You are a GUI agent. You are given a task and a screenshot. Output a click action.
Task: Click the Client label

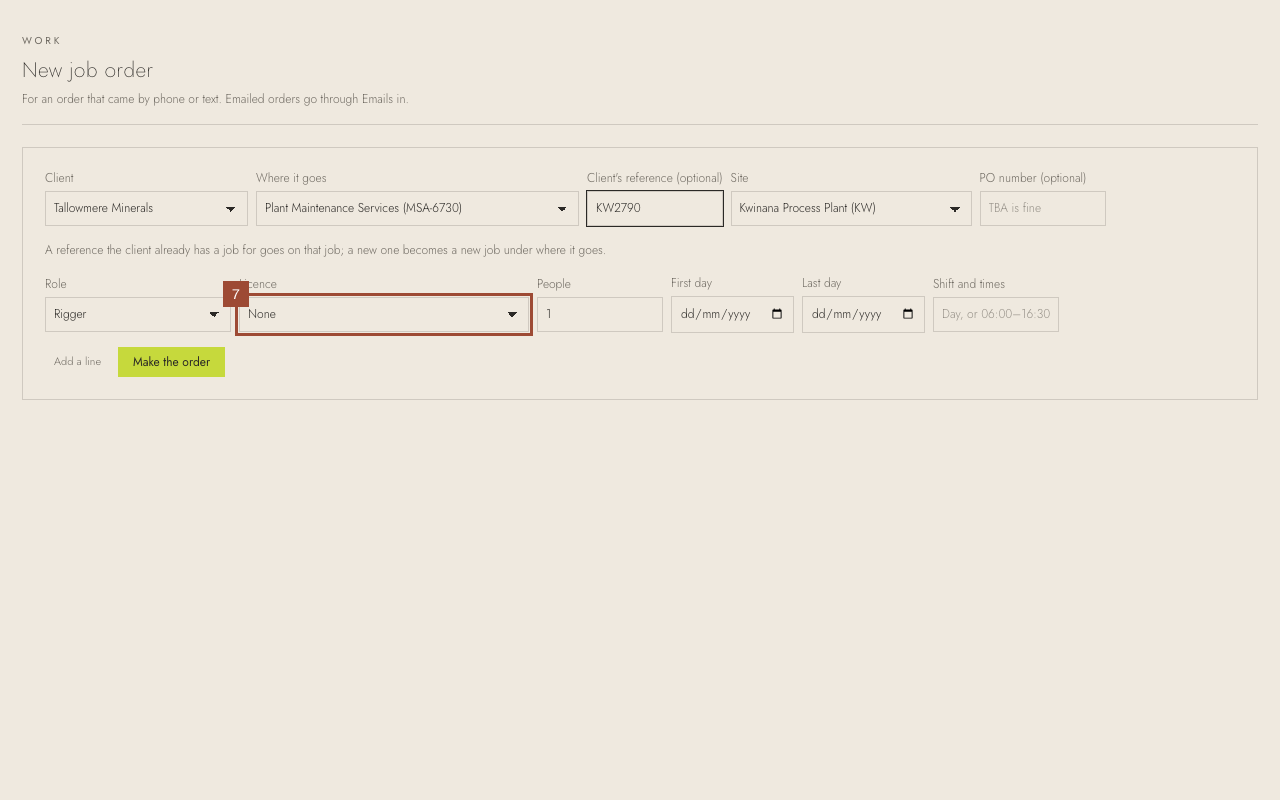click(59, 178)
